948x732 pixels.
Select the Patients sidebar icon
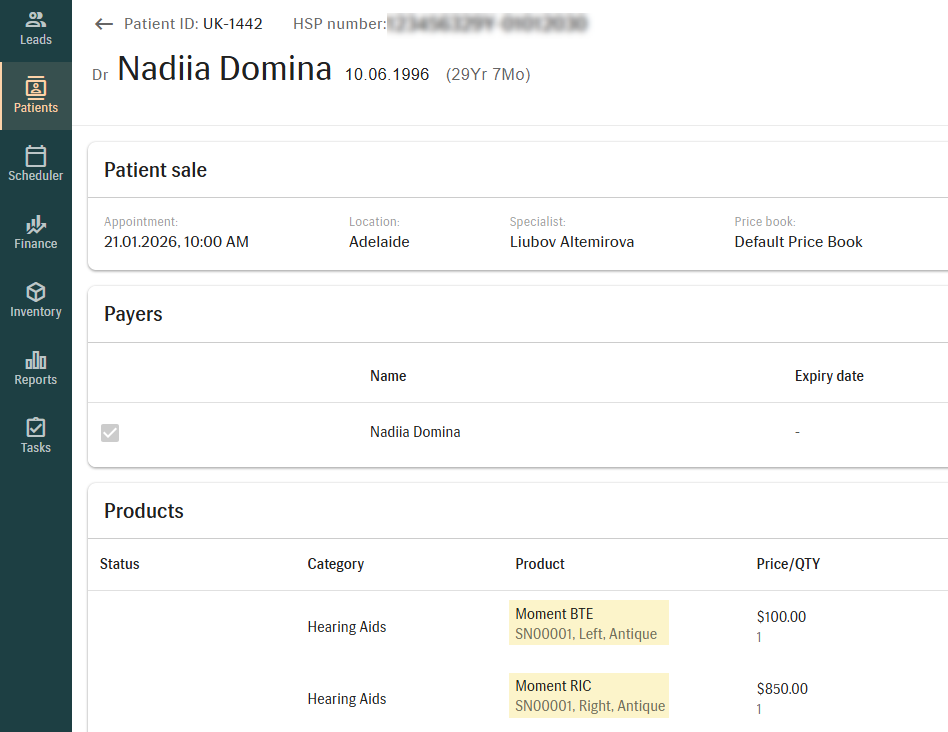[36, 87]
